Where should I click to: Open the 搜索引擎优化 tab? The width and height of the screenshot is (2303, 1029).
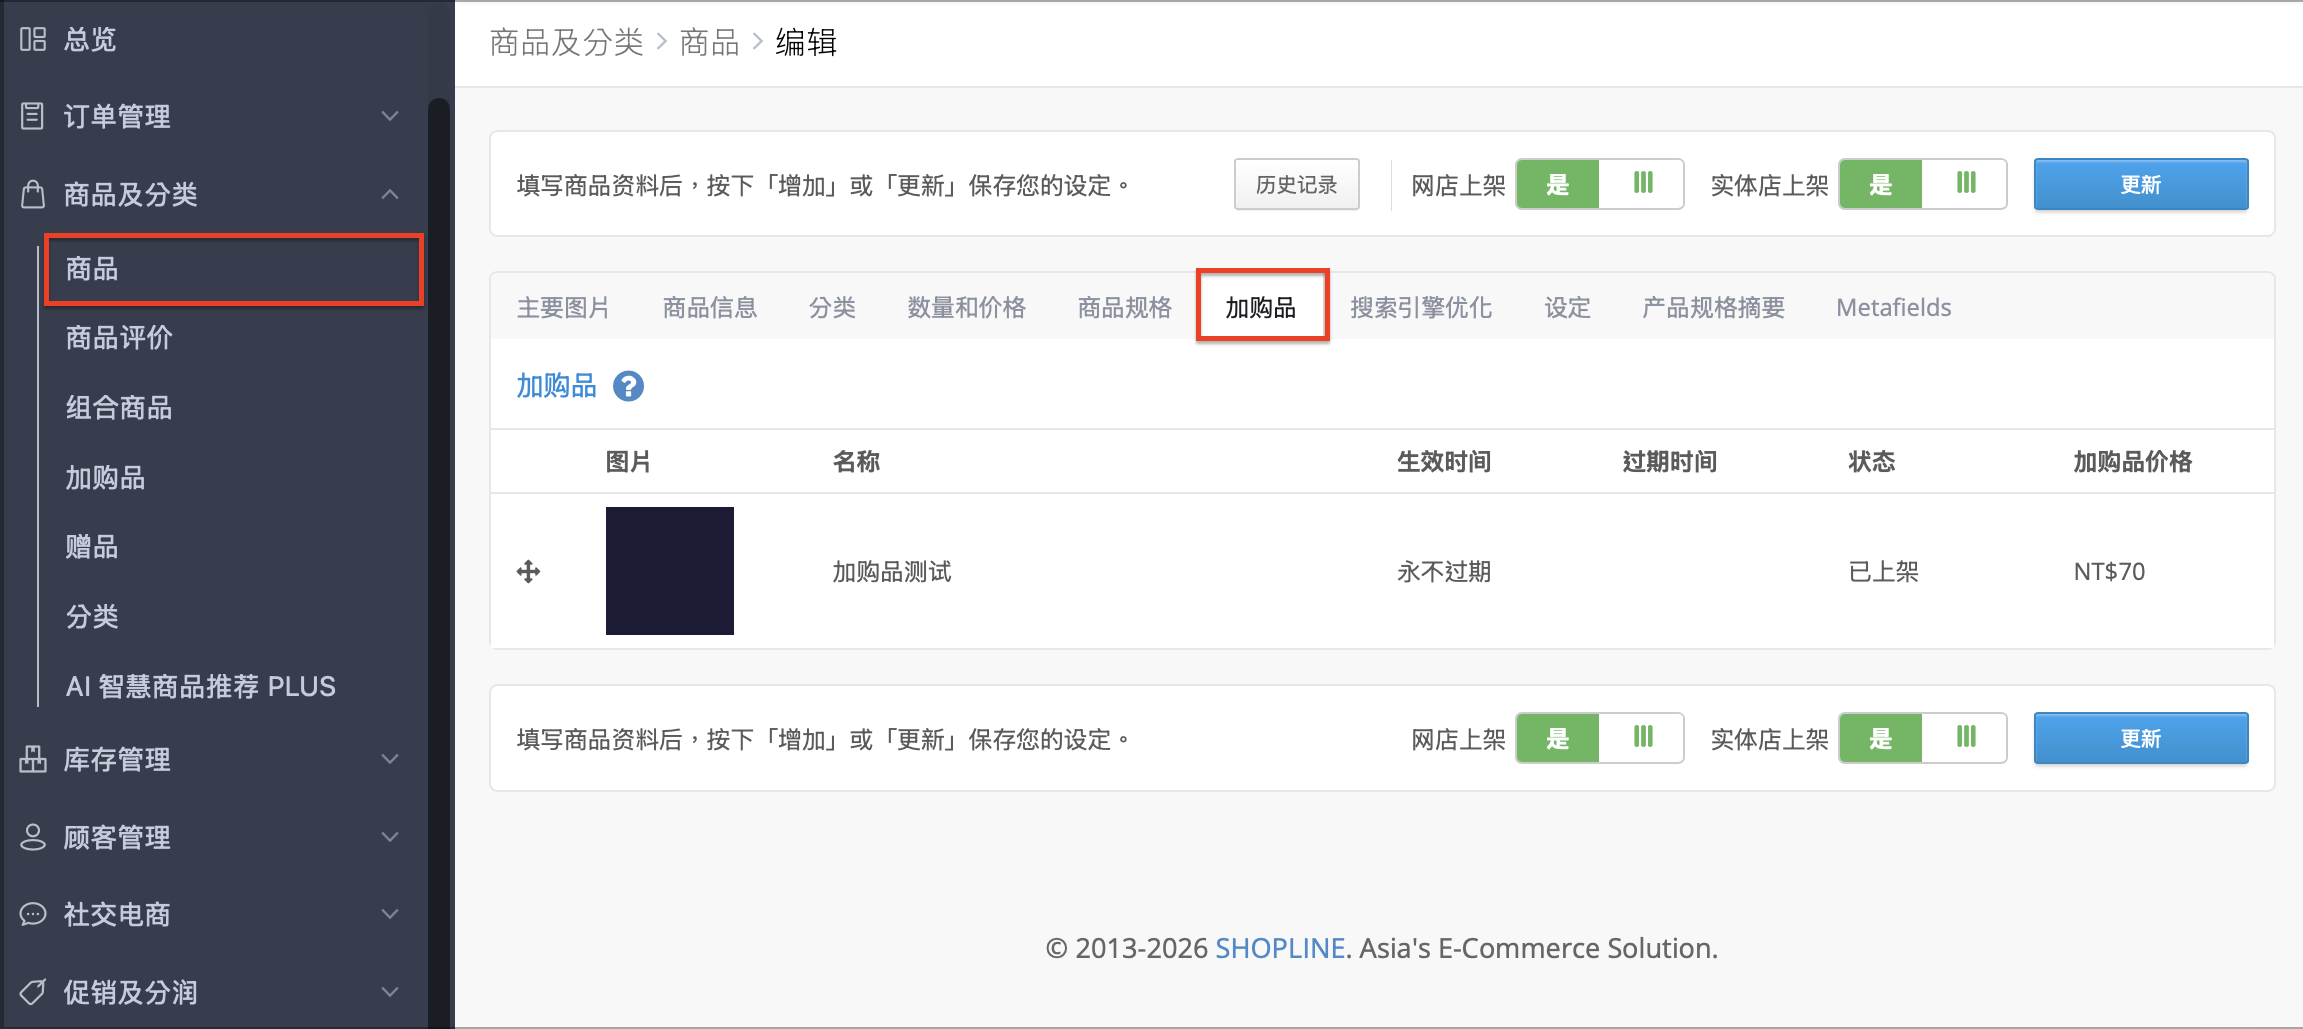tap(1421, 307)
